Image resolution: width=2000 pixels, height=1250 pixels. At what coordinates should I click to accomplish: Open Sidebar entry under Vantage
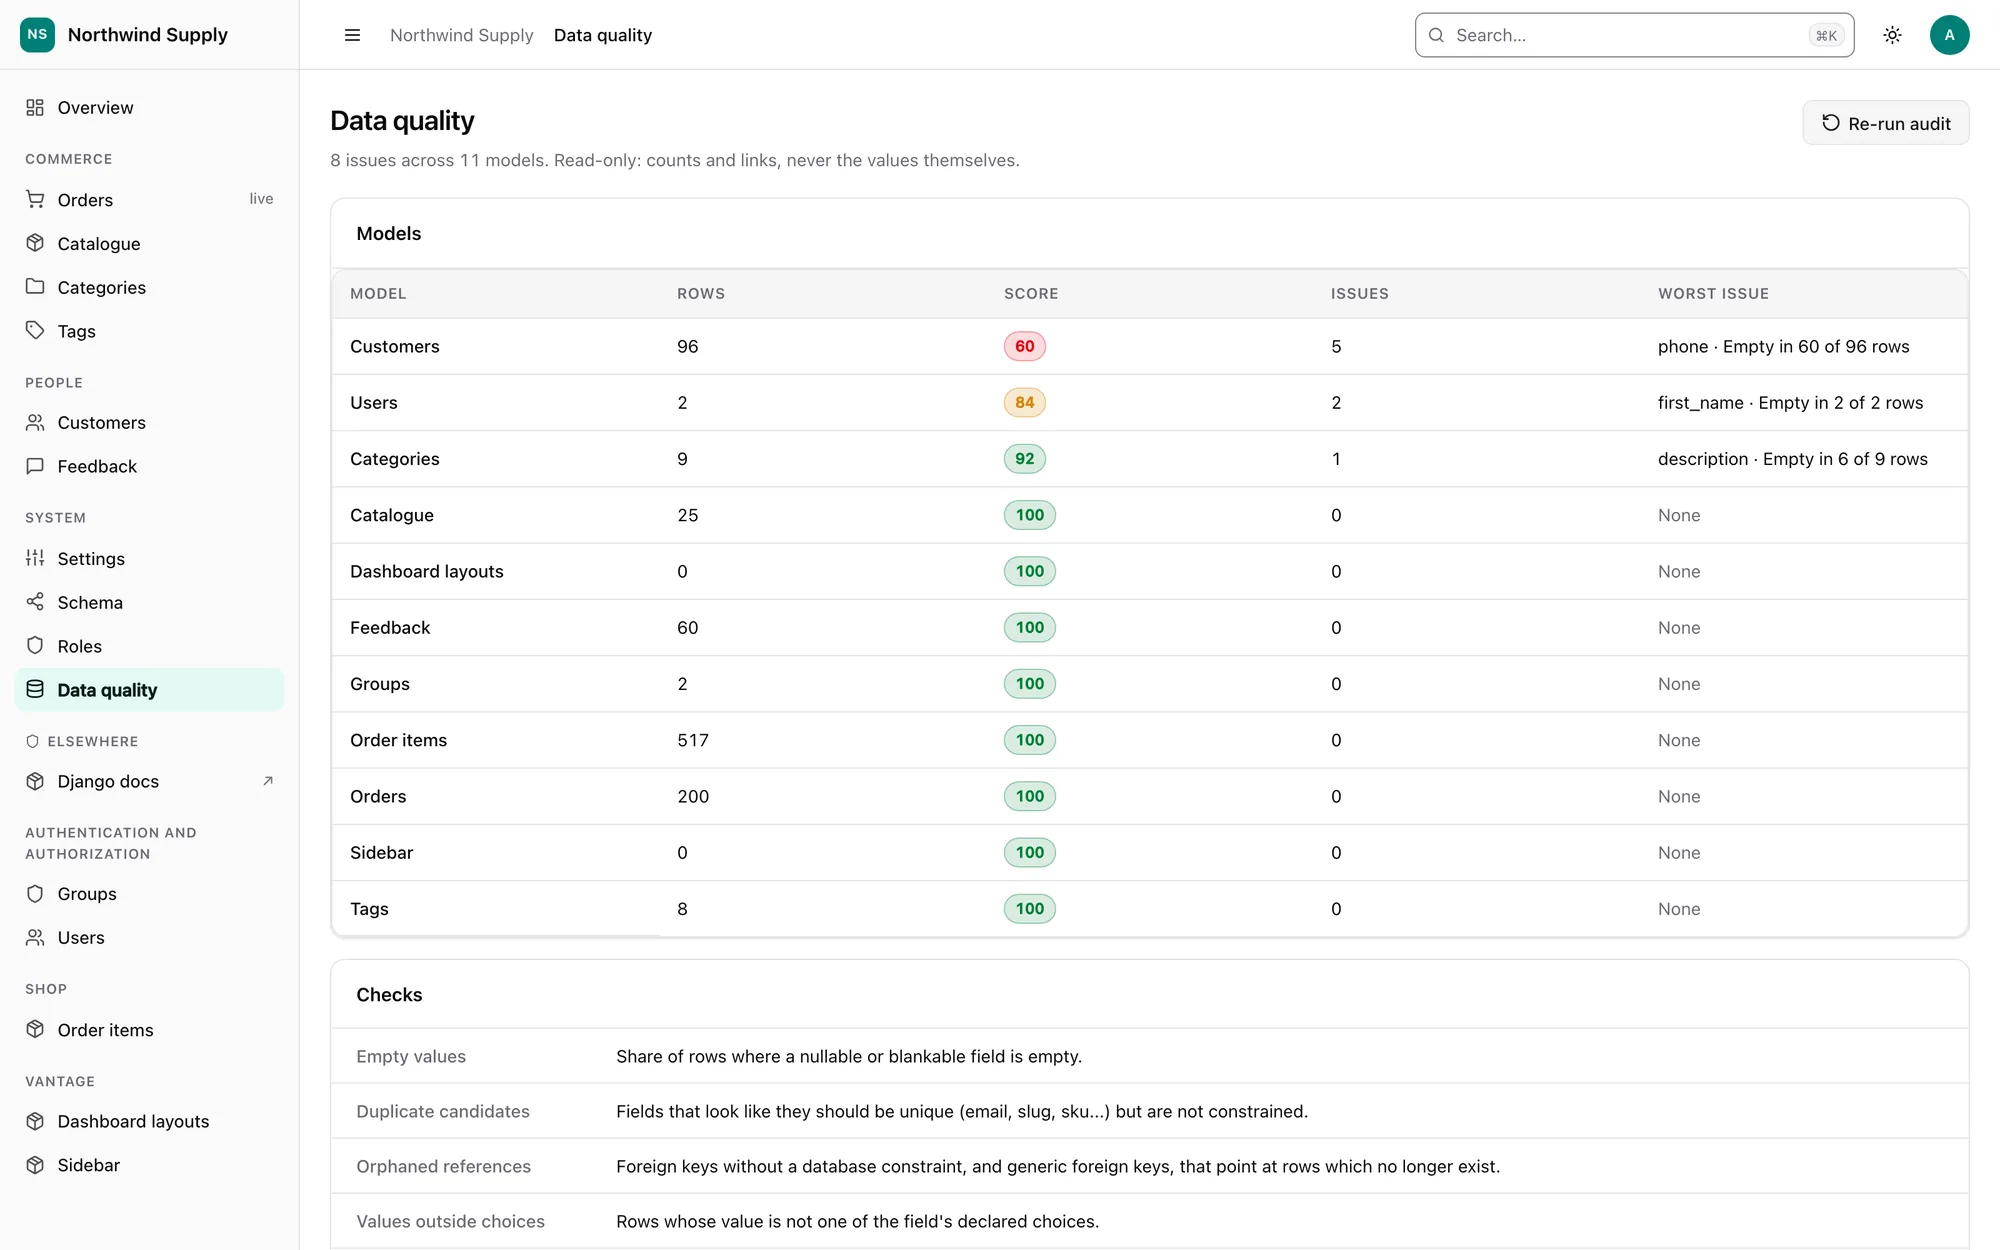[x=150, y=1165]
